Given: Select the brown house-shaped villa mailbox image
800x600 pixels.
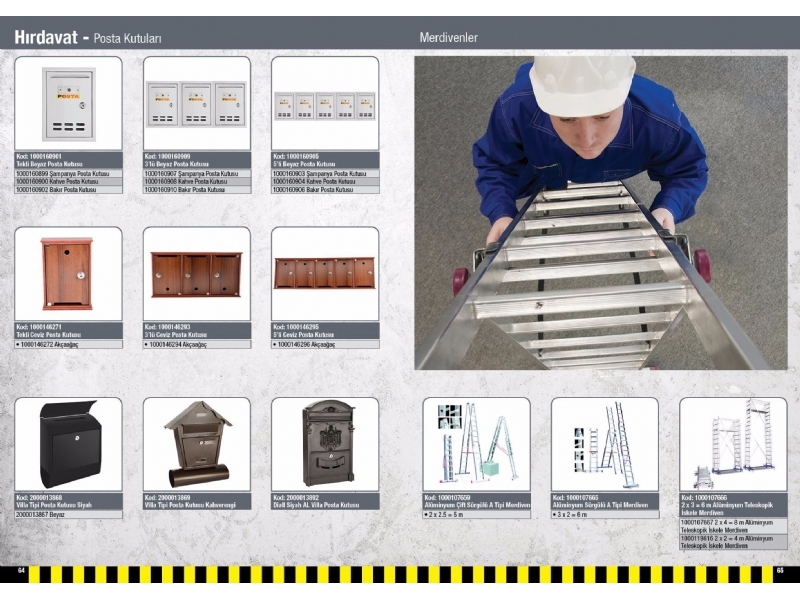Looking at the screenshot, I should point(196,445).
